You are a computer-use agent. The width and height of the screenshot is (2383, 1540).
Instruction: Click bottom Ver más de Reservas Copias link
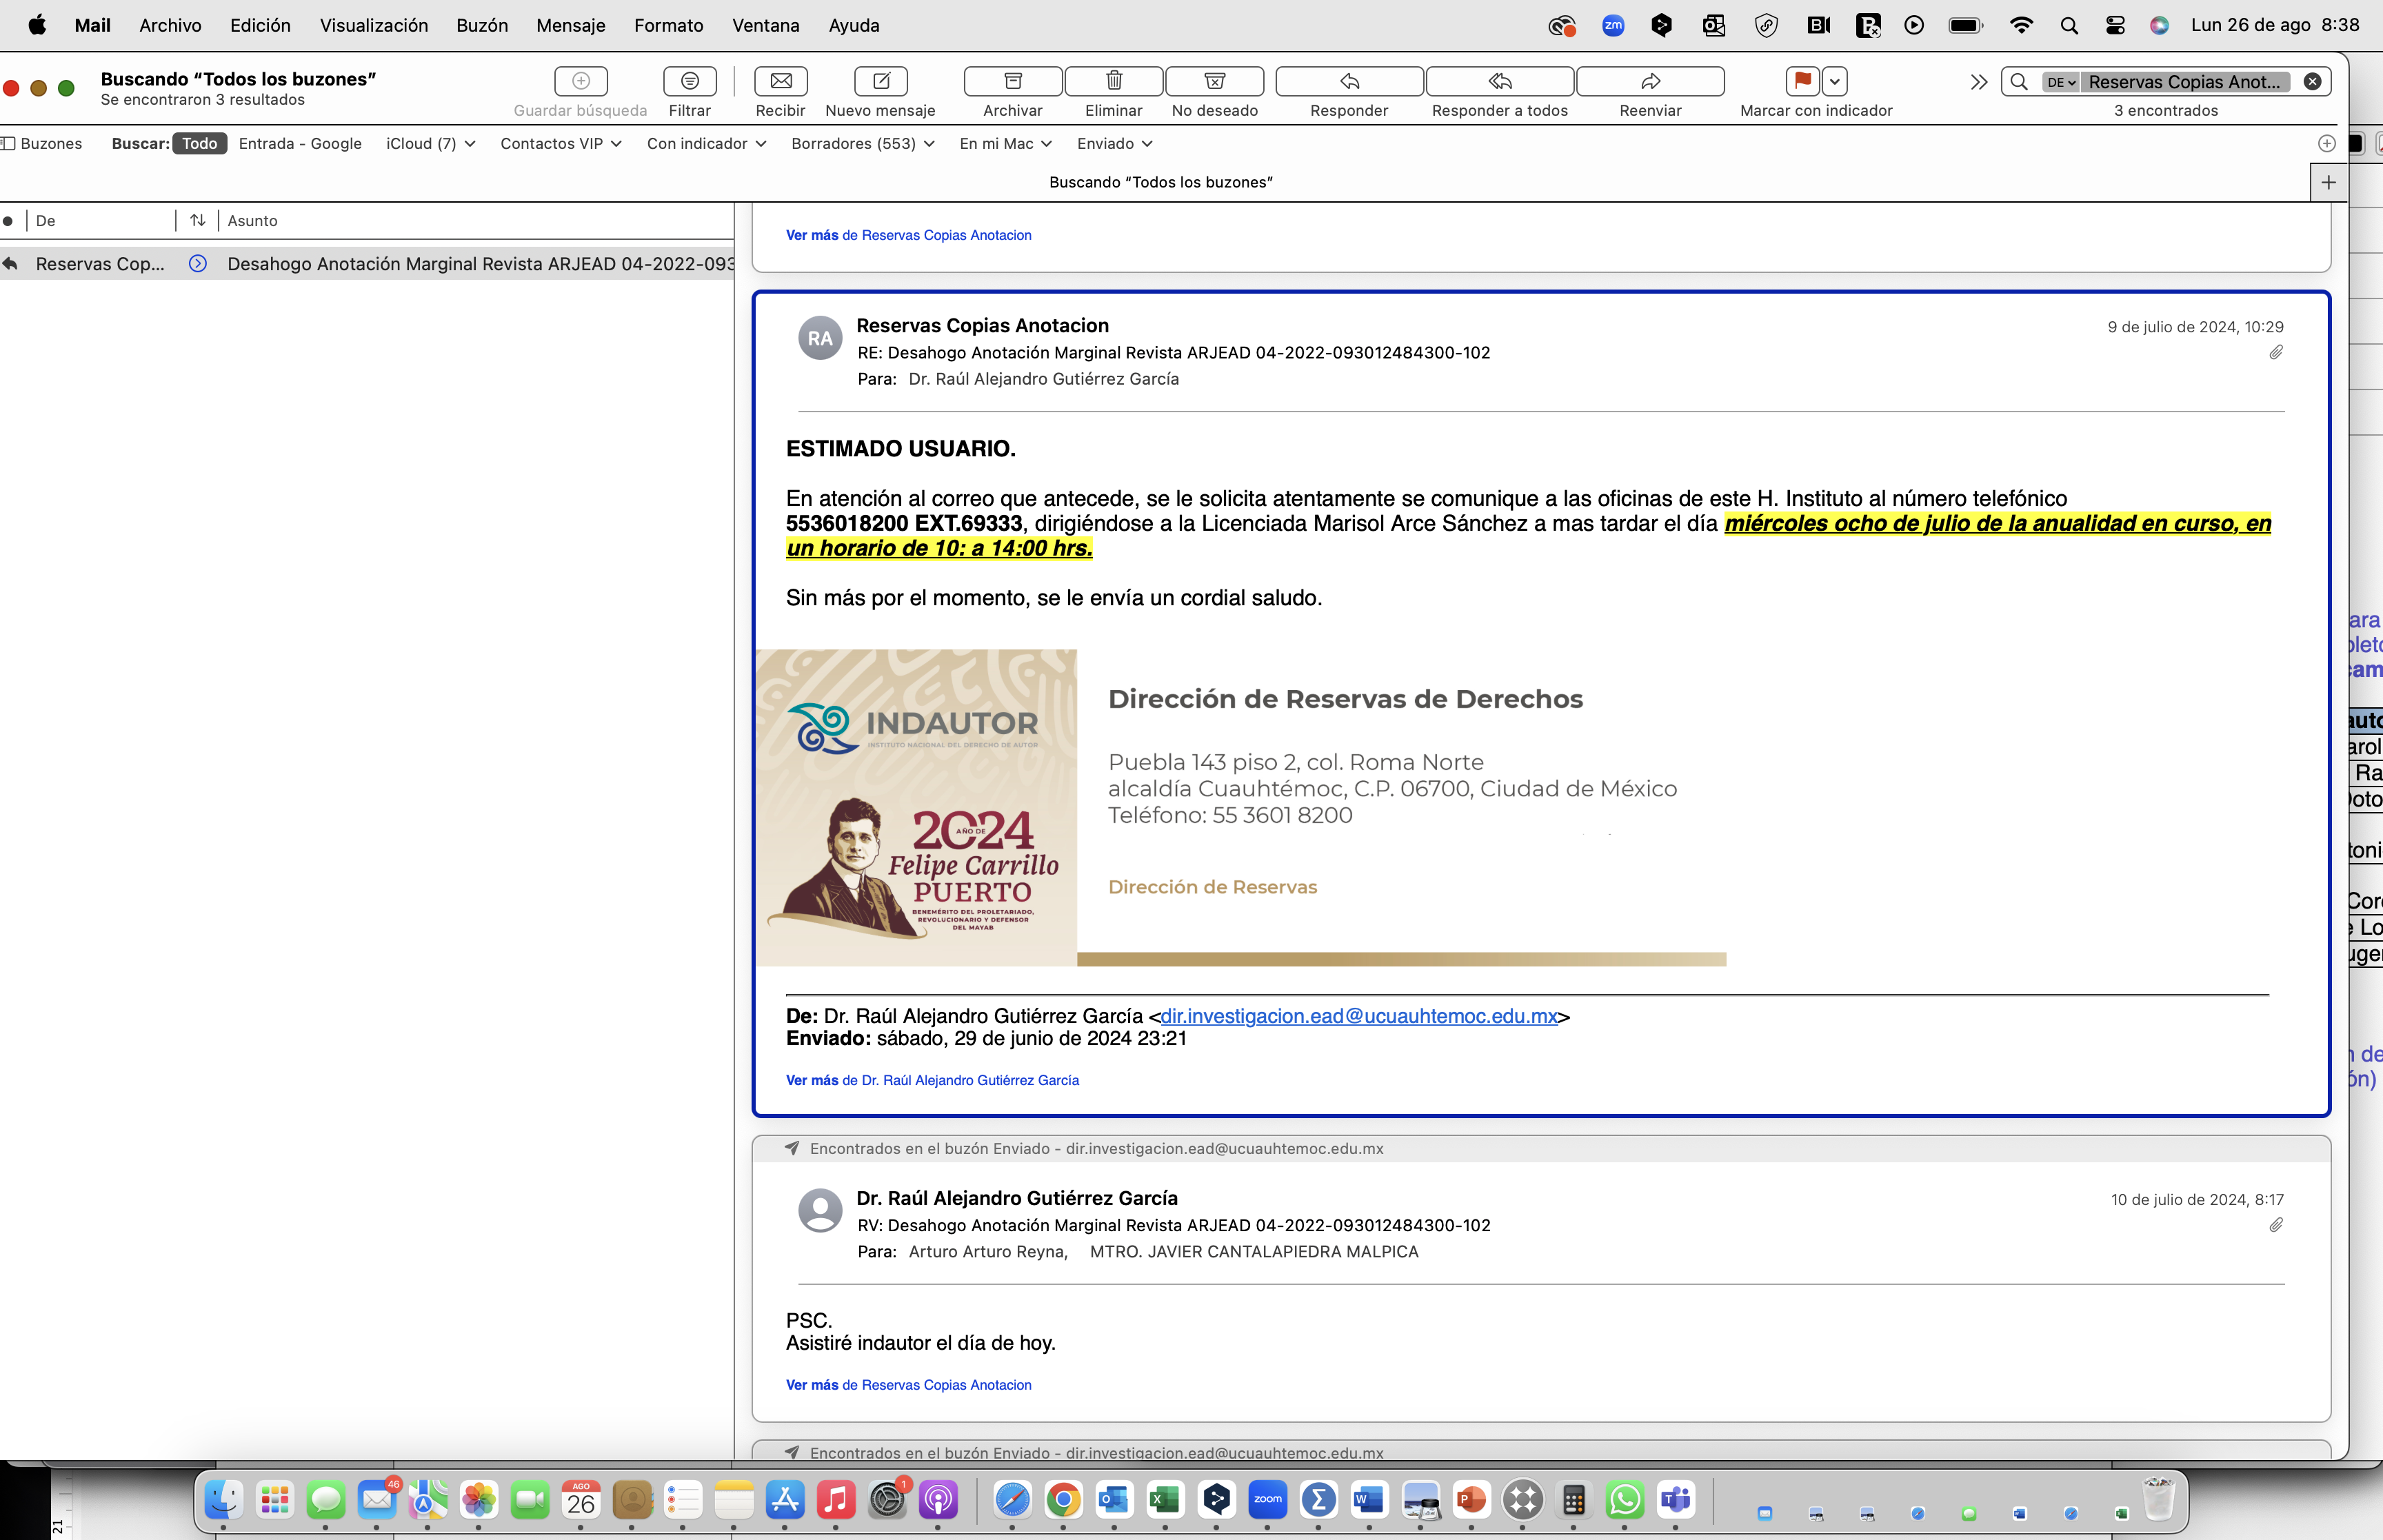pyautogui.click(x=908, y=1385)
